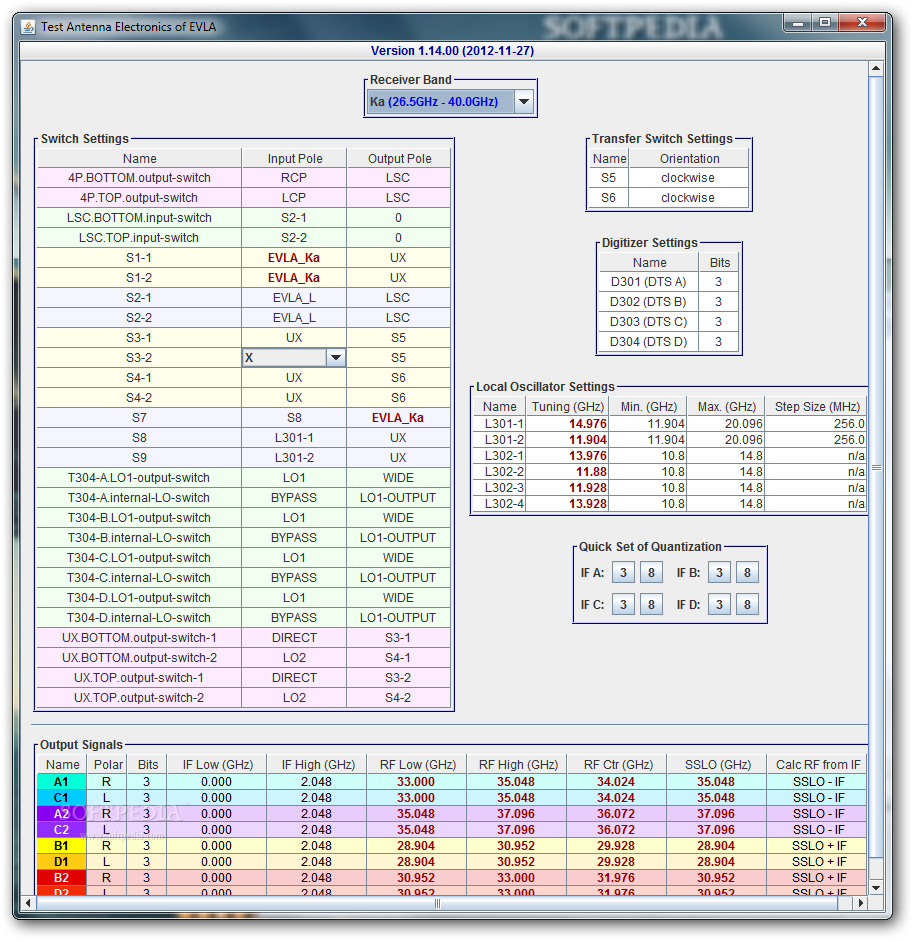Click the S1-2 input pole EVLA_Ka cell
This screenshot has height=940, width=913.
click(294, 278)
